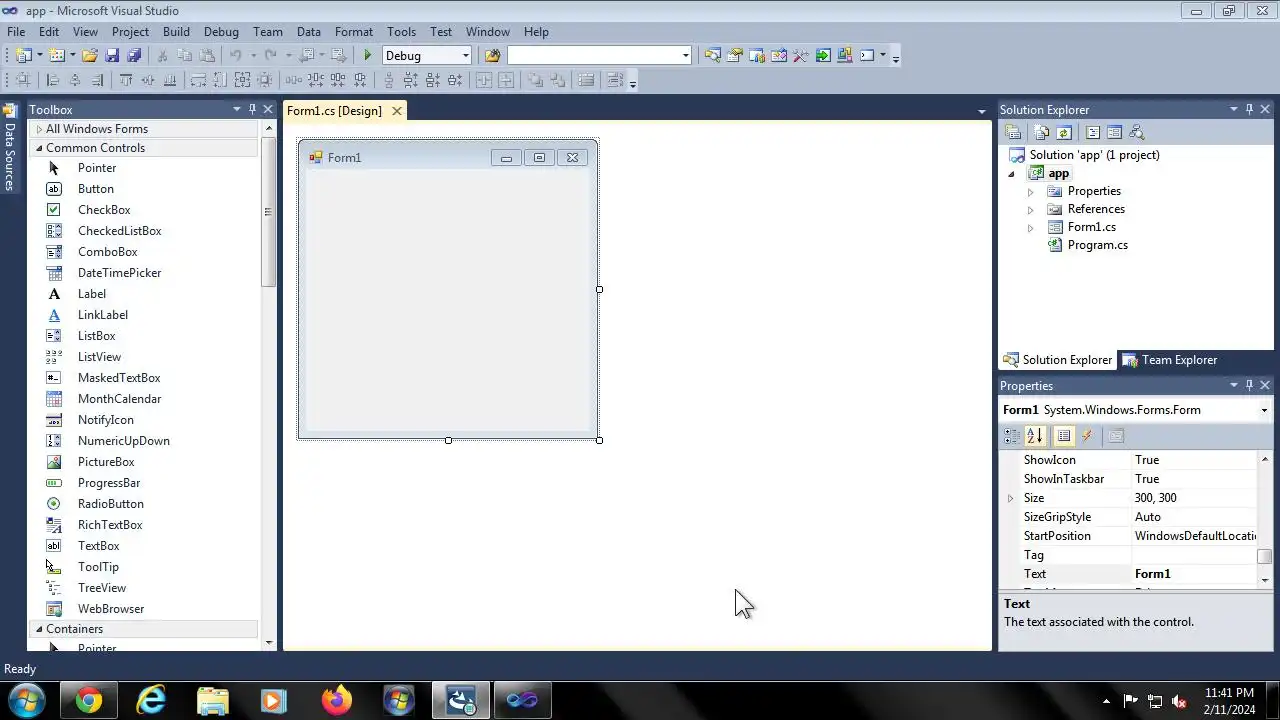Select the ProgressBar control in Toolbox
This screenshot has width=1280, height=720.
coord(109,483)
